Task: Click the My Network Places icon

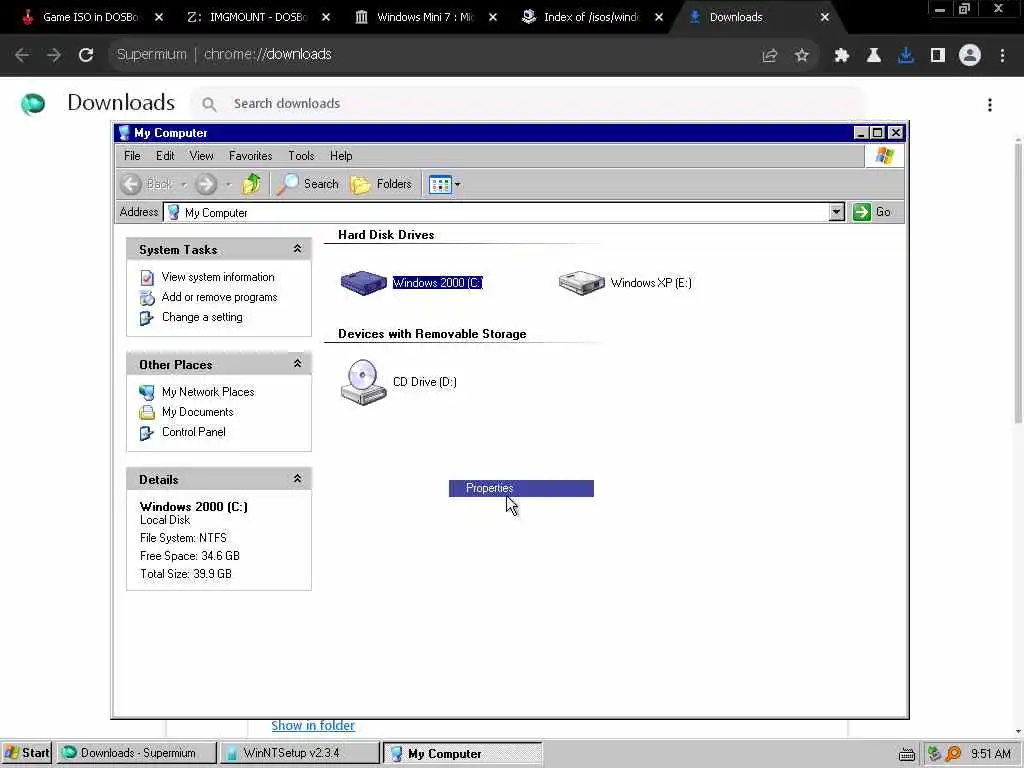Action: (x=147, y=392)
